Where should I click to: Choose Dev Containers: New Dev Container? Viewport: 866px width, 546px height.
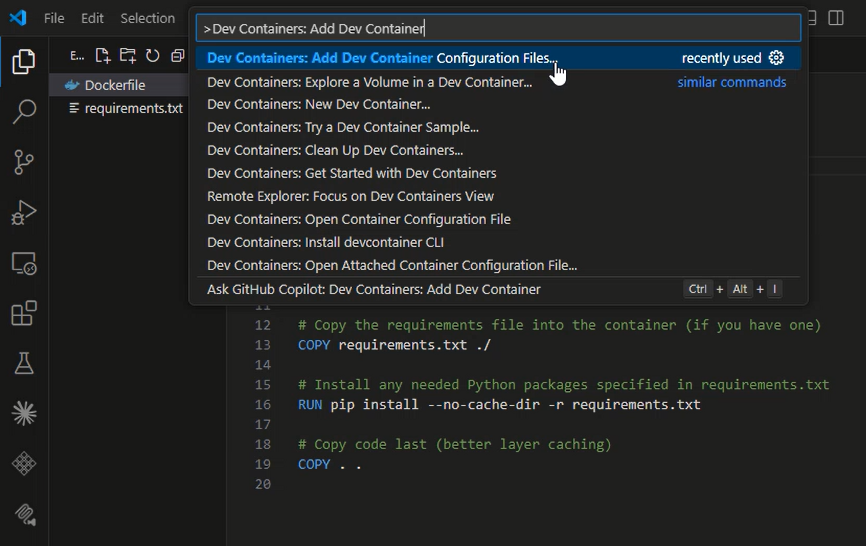(498, 104)
